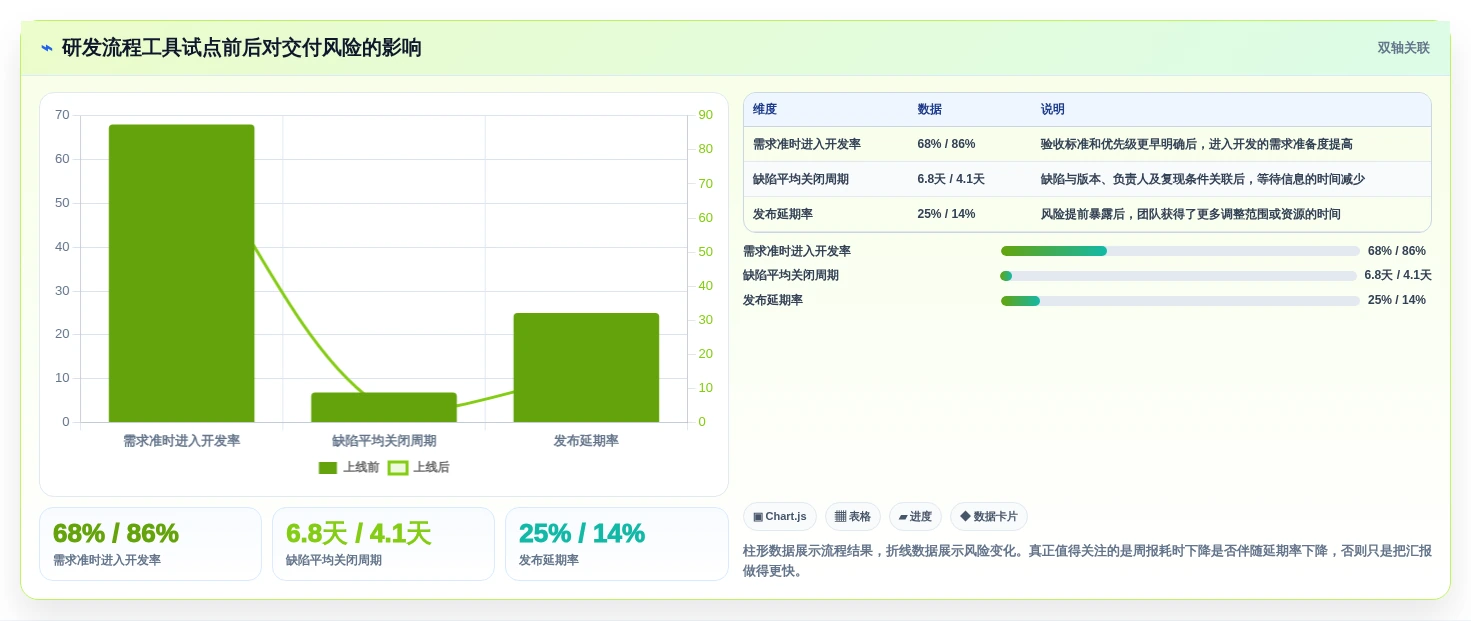
Task: Click the 缺陷平均关闭周期 table row name
Action: click(801, 179)
